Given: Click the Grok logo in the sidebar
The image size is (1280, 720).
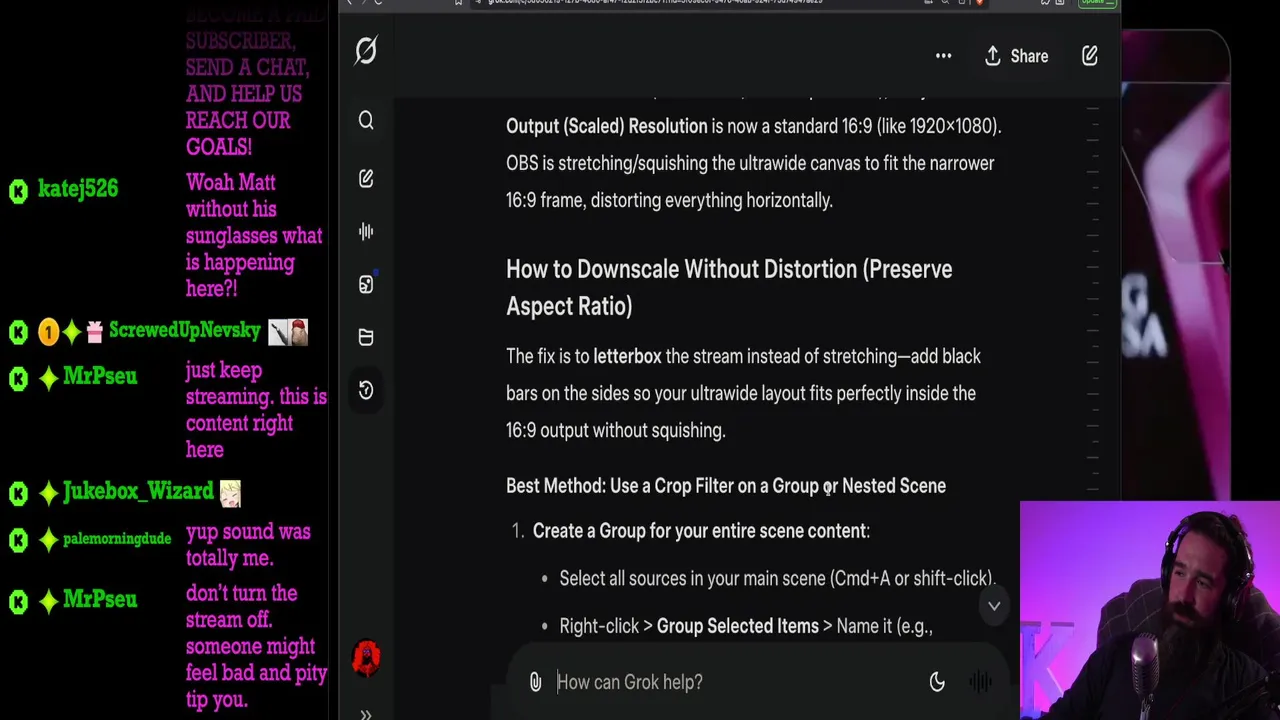Looking at the screenshot, I should coord(366,50).
